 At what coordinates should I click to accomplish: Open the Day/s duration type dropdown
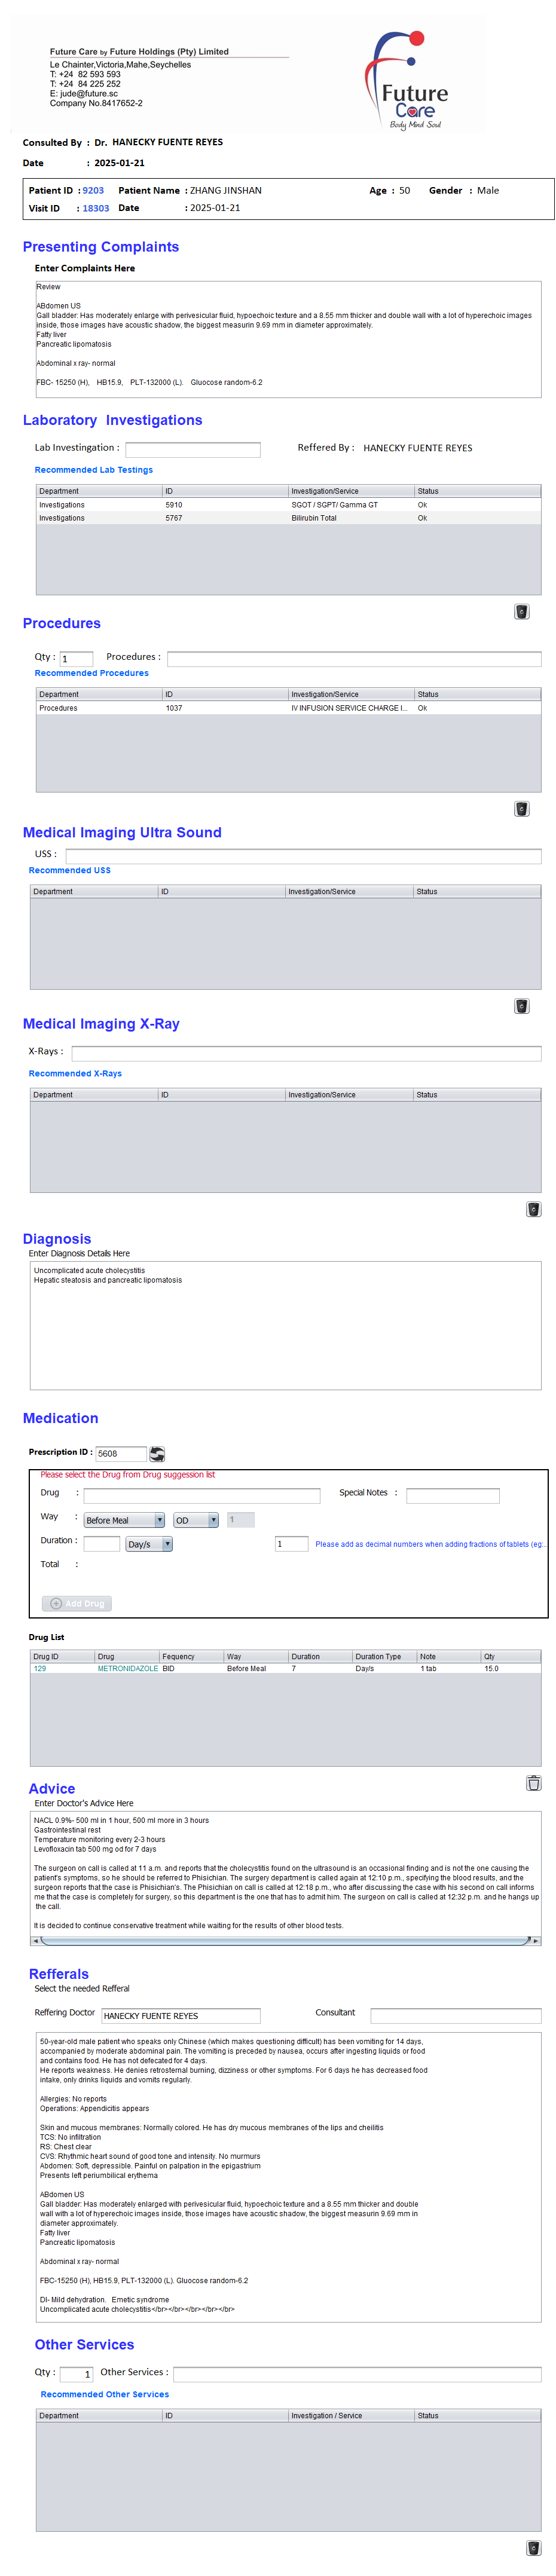click(149, 1543)
